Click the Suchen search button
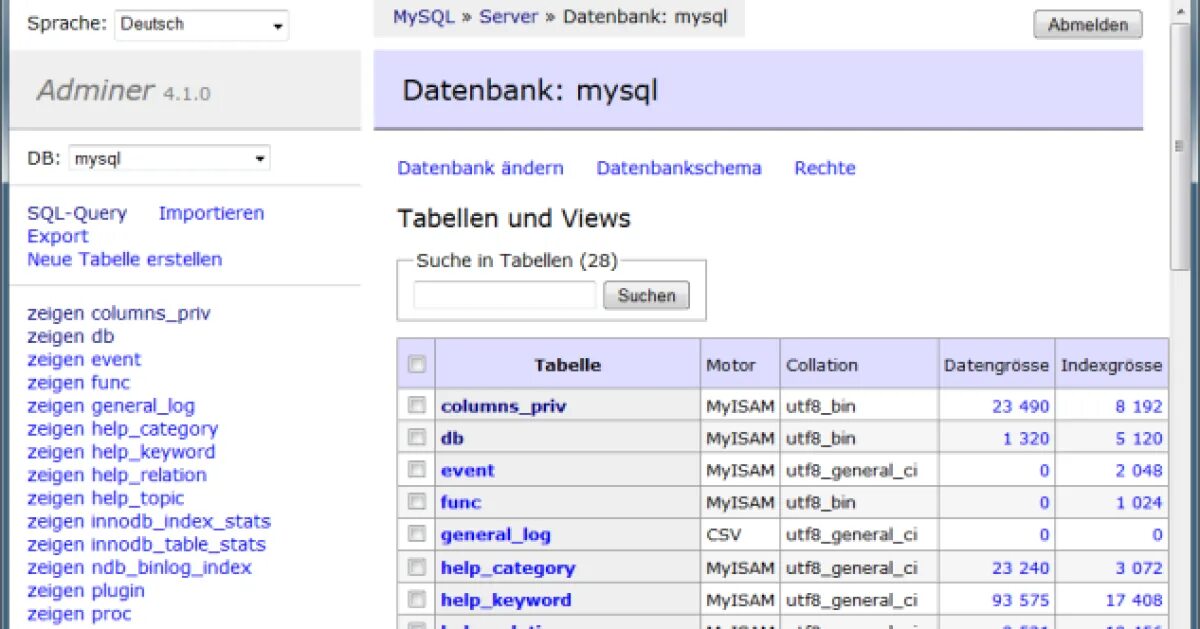Viewport: 1200px width, 629px height. (646, 295)
